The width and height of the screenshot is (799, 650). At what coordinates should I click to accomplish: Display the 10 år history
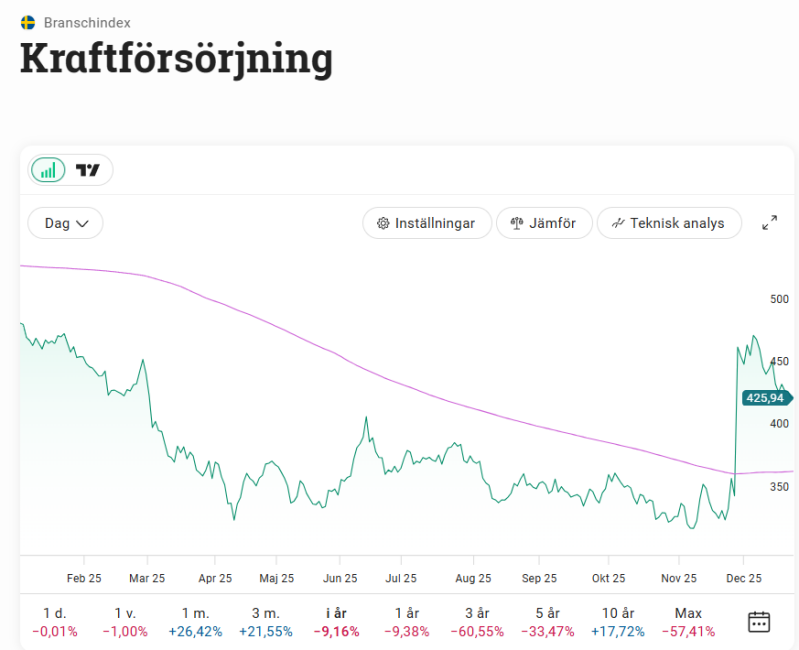pos(618,621)
